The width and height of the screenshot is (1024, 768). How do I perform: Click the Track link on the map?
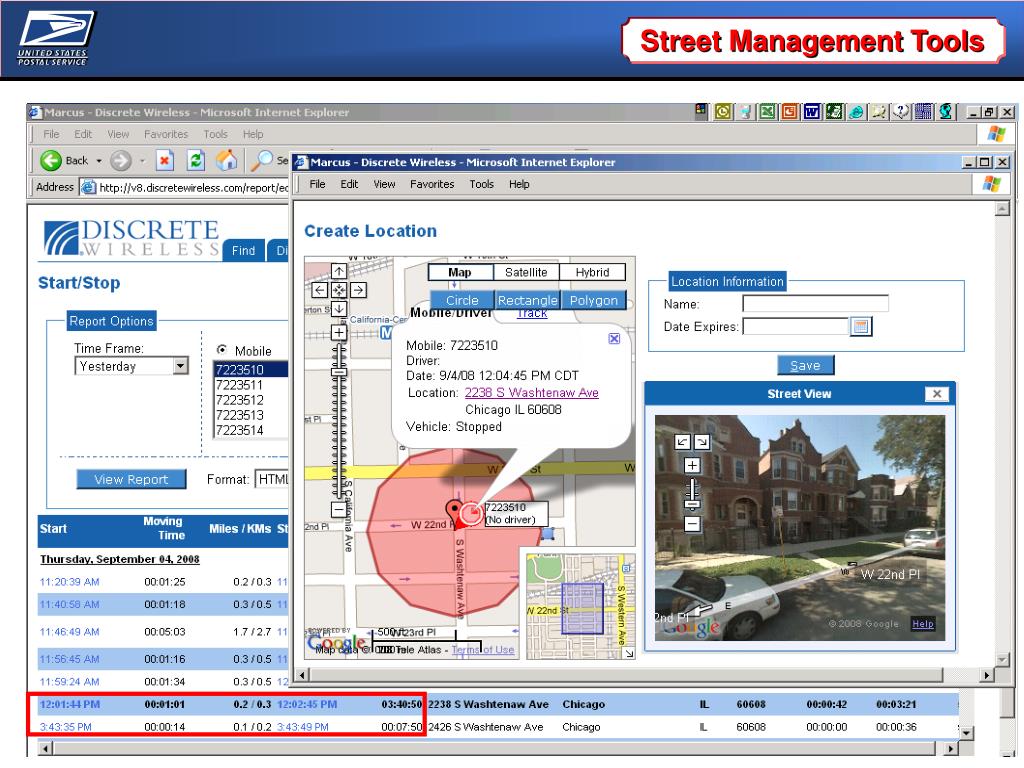point(532,313)
